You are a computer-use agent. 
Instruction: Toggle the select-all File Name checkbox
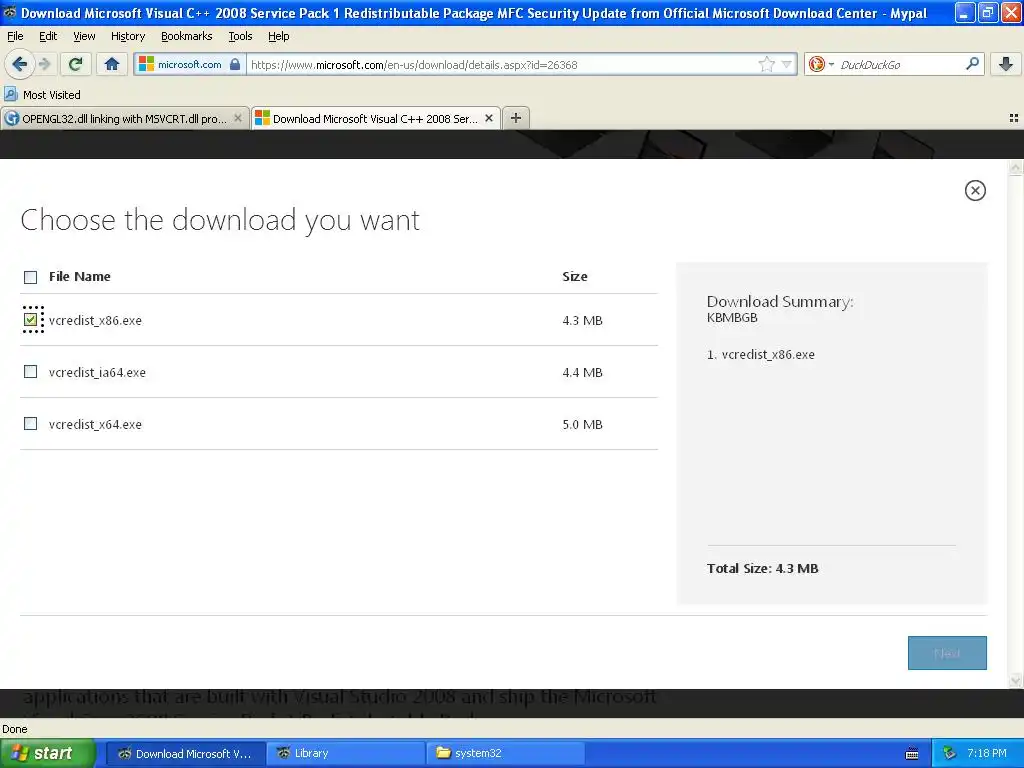[x=30, y=277]
